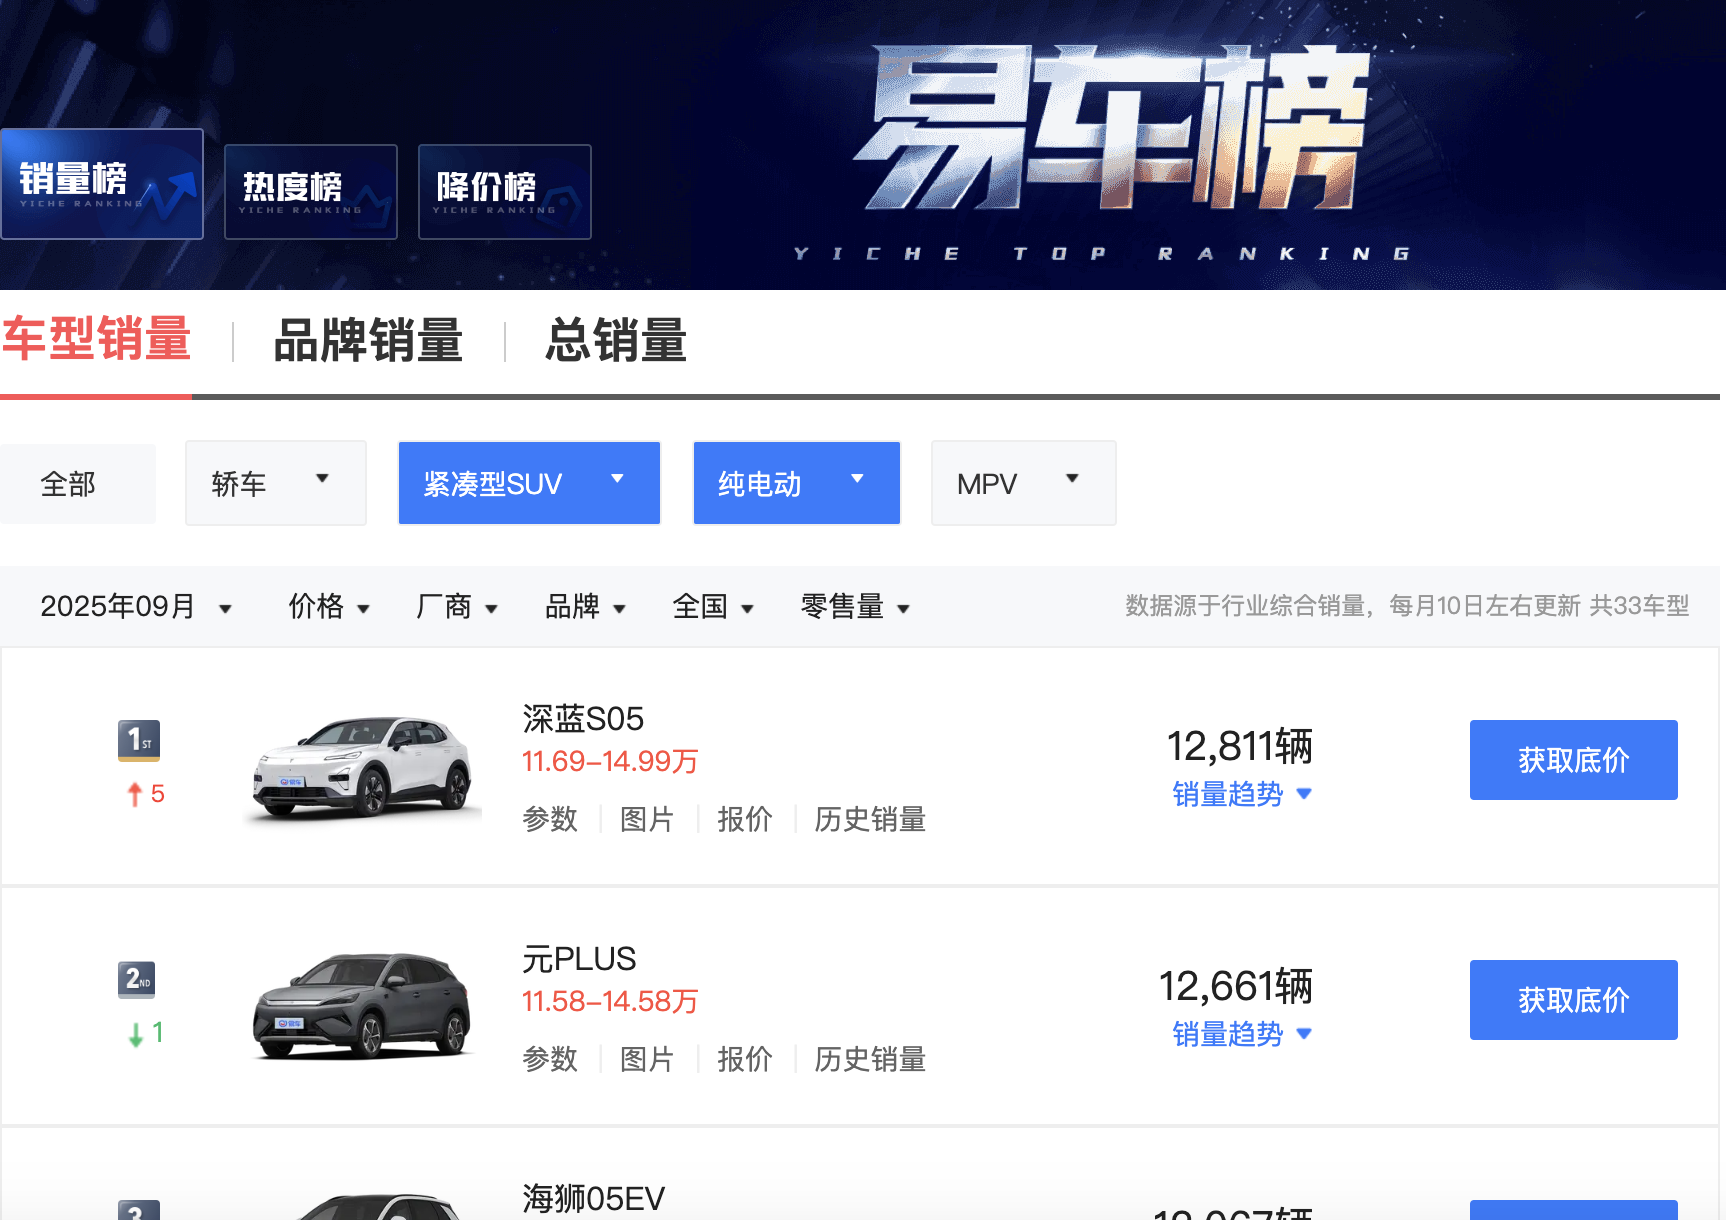Screen dimensions: 1726x1220
Task: Open the 2025年09月 month selector
Action: click(x=137, y=606)
